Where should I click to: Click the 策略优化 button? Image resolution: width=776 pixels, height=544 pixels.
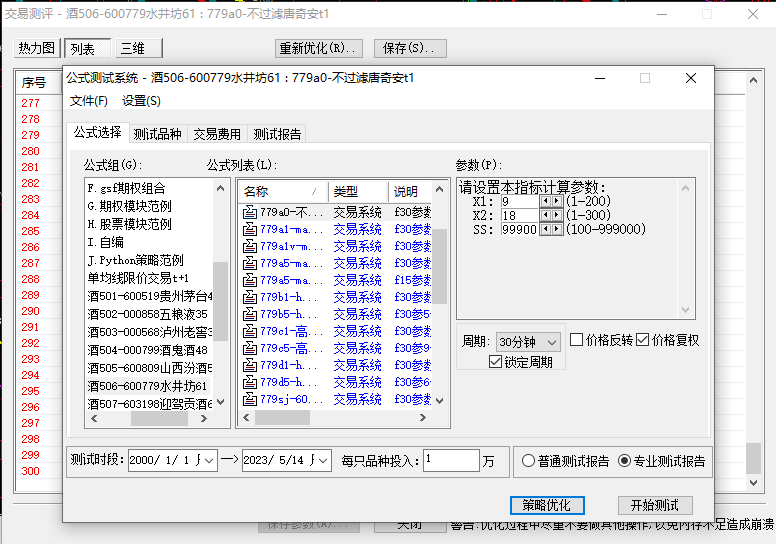pos(547,505)
